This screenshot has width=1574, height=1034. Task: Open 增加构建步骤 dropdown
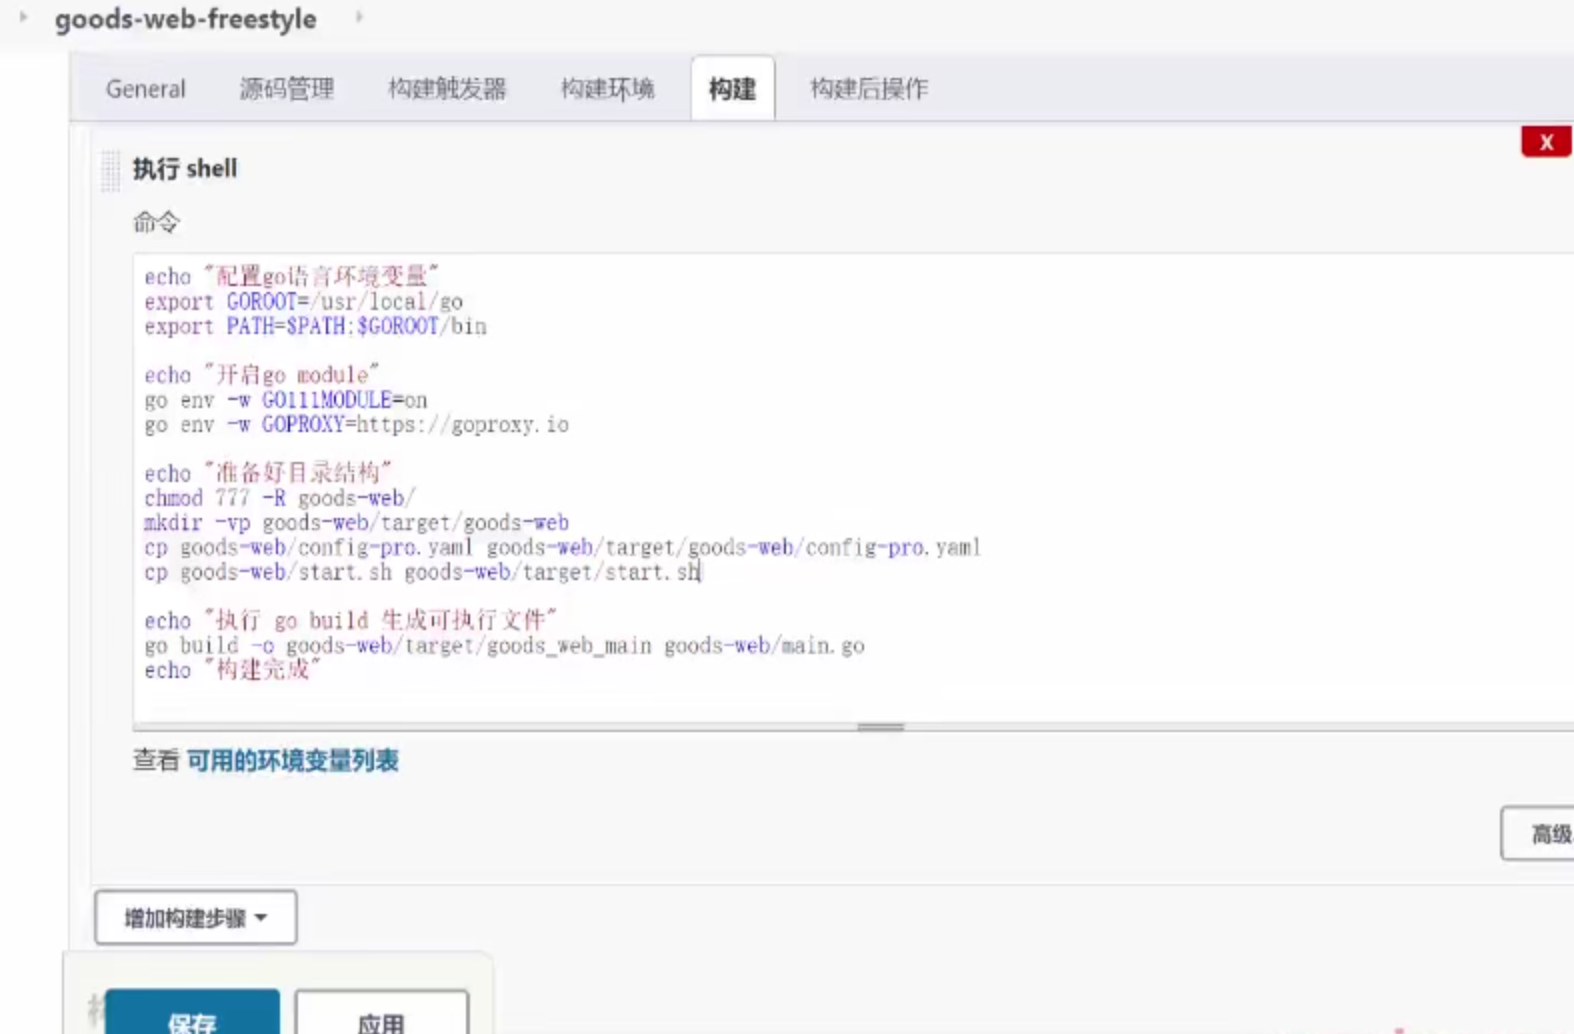(196, 918)
